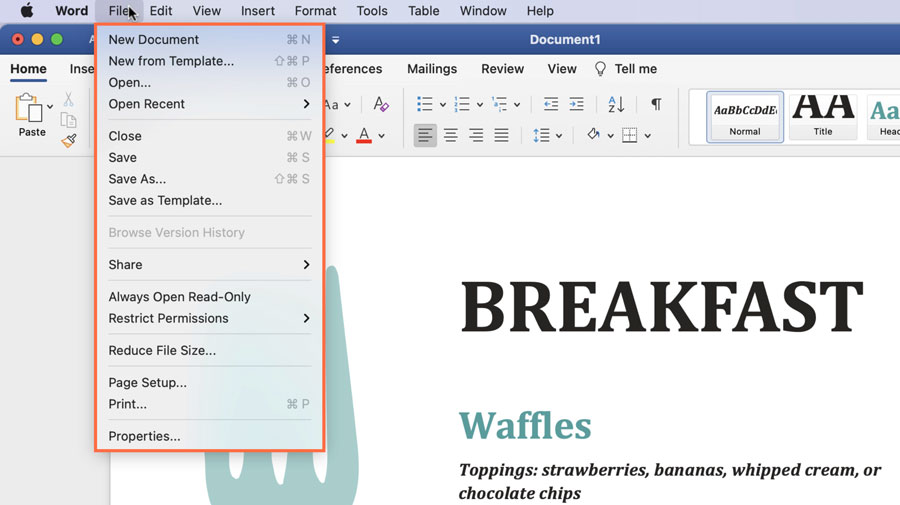900x505 pixels.
Task: Click the Cut scissors icon
Action: click(x=68, y=99)
